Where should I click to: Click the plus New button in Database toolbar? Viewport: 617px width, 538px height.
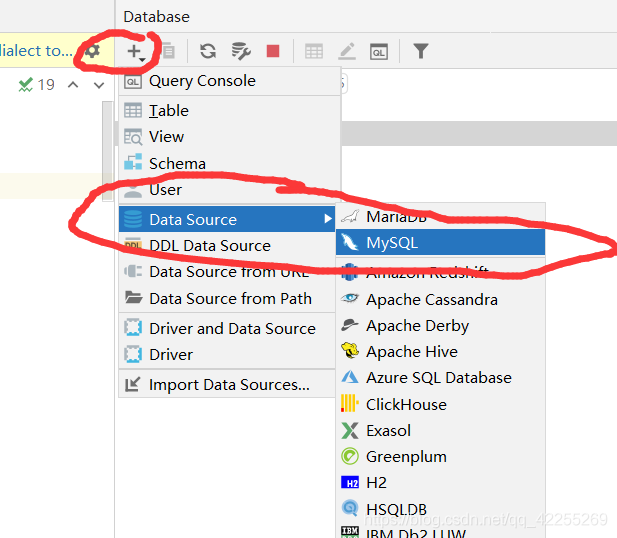click(x=136, y=52)
